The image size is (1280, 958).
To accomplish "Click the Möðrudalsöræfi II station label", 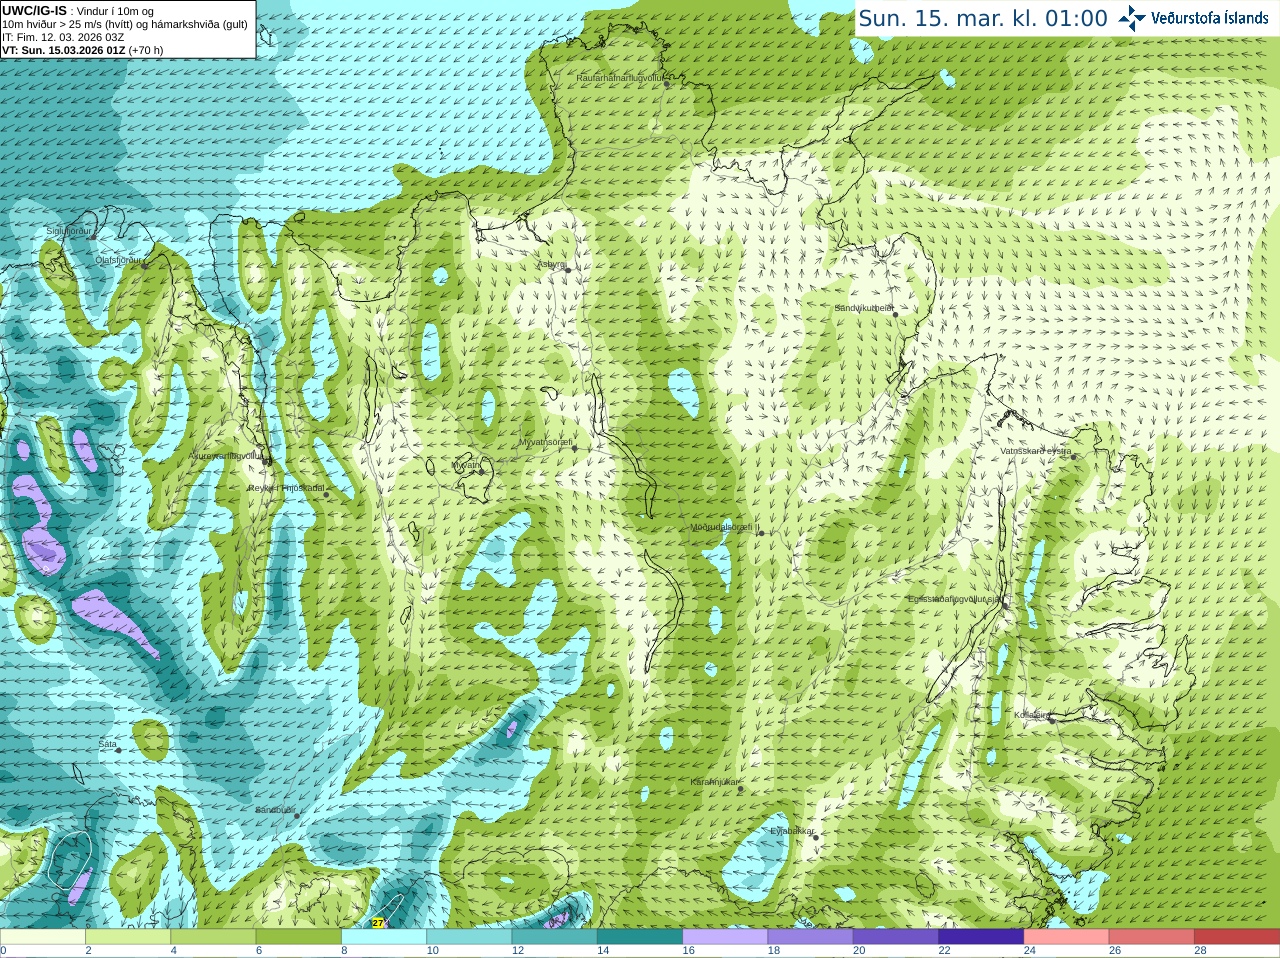I will 726,527.
